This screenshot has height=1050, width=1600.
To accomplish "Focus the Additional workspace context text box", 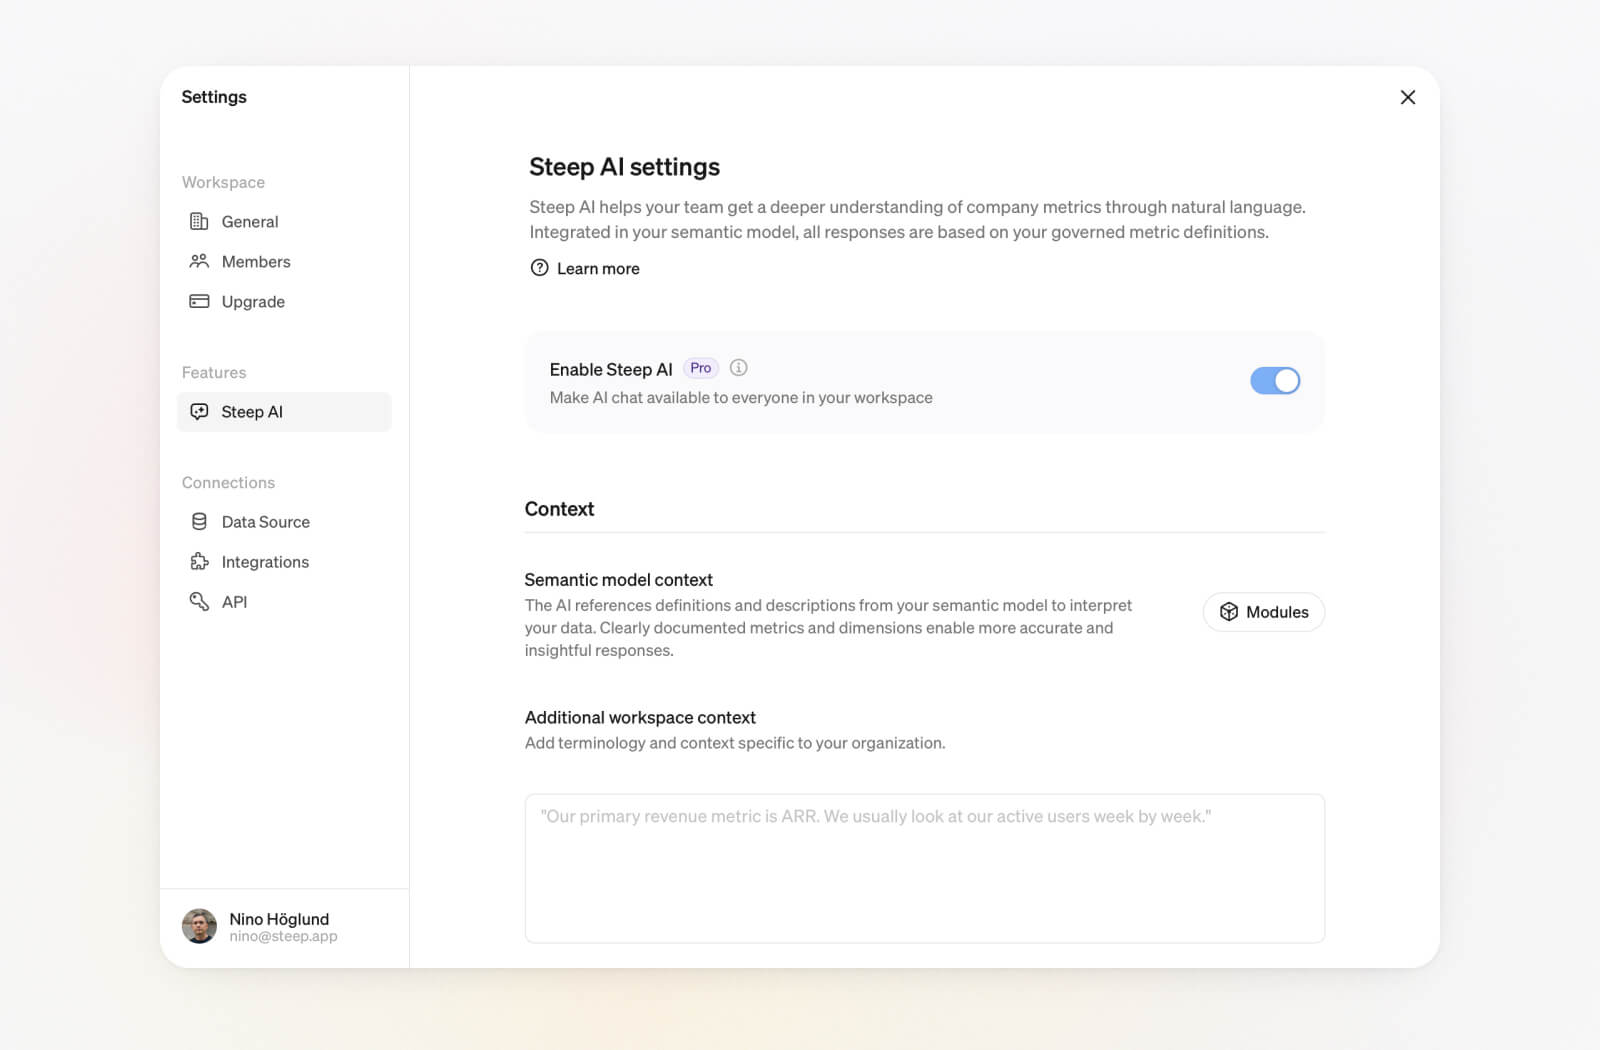I will 924,868.
